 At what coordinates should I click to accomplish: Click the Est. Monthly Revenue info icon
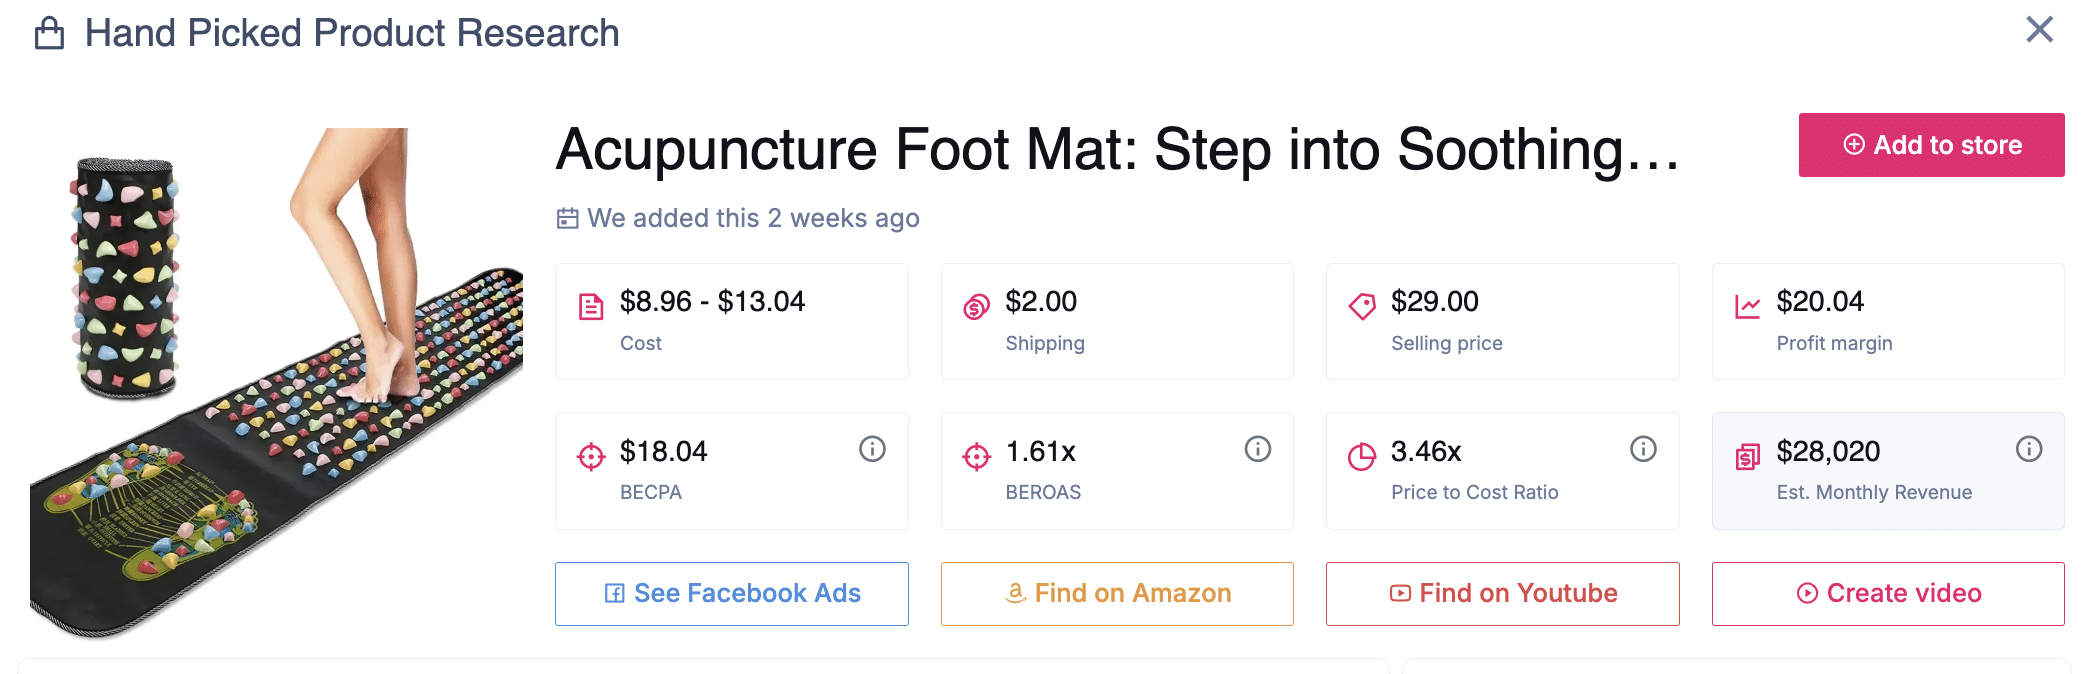click(2028, 449)
